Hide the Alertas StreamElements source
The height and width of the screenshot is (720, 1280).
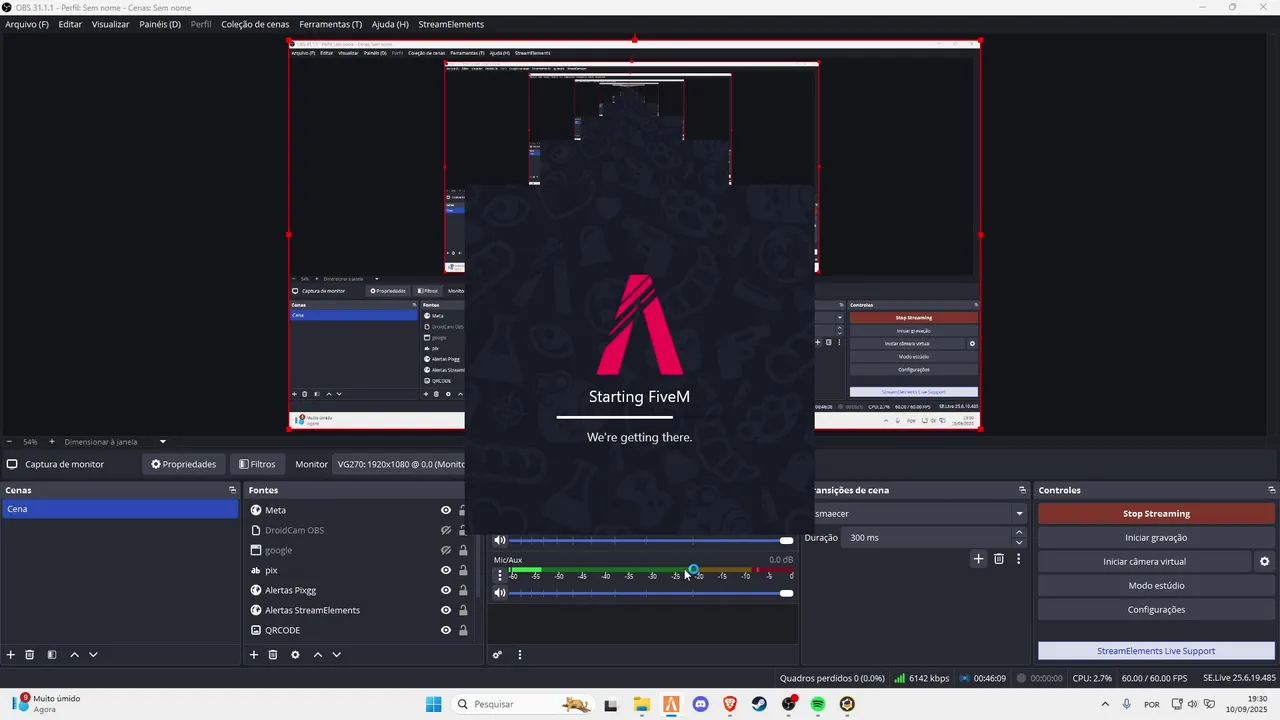click(x=446, y=610)
